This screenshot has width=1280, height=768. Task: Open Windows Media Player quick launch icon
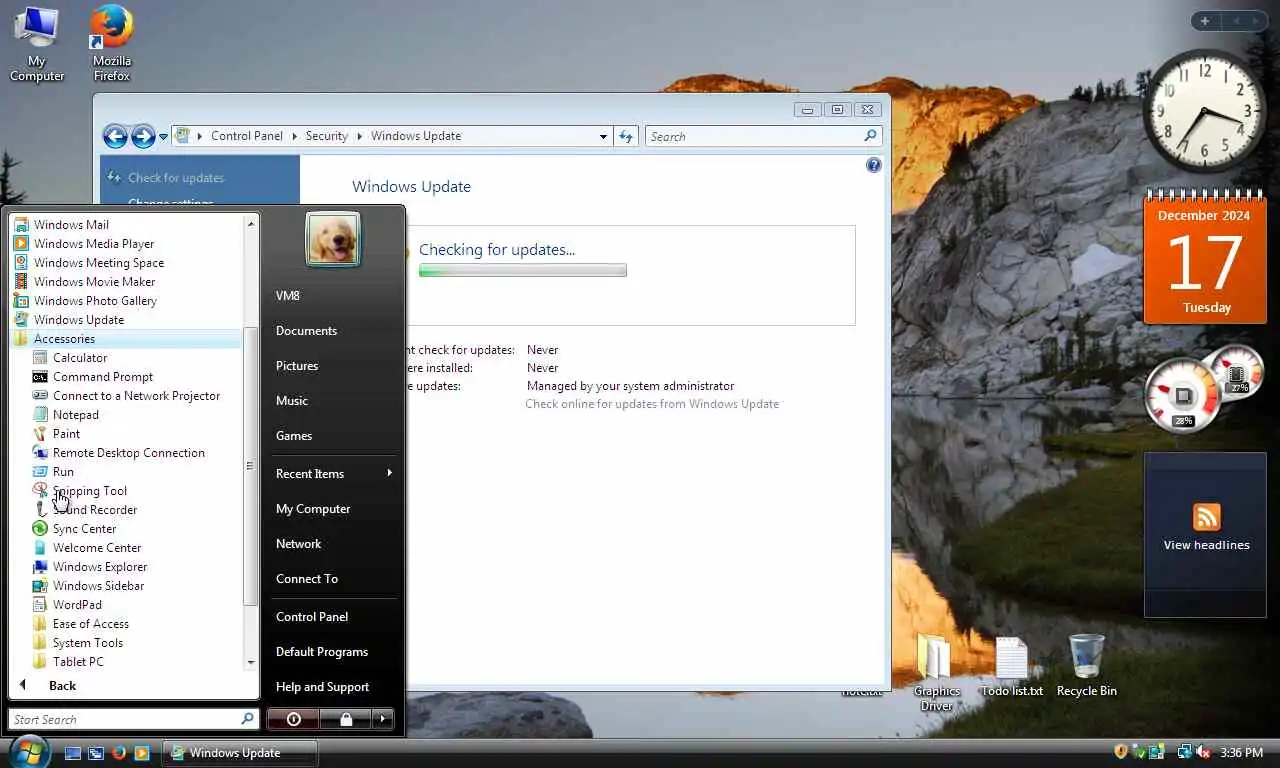[x=142, y=753]
